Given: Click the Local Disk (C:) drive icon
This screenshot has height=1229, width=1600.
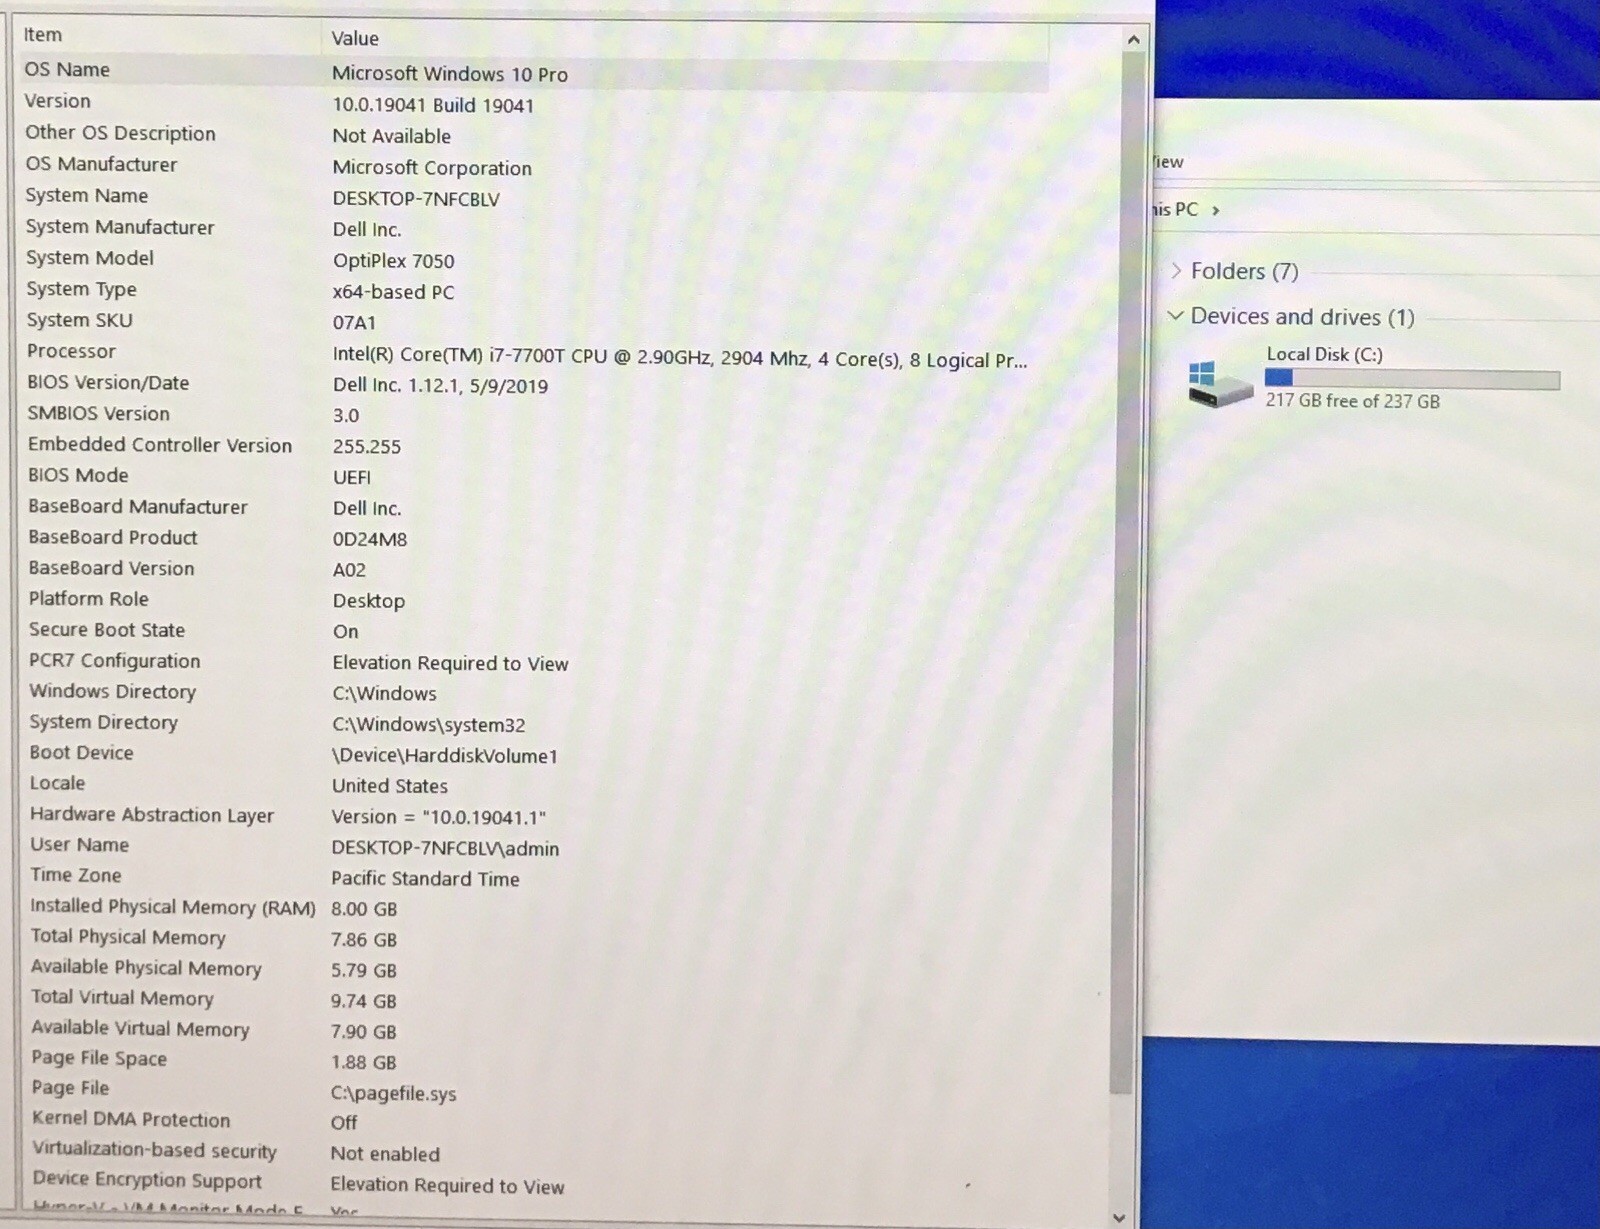Looking at the screenshot, I should (x=1220, y=384).
